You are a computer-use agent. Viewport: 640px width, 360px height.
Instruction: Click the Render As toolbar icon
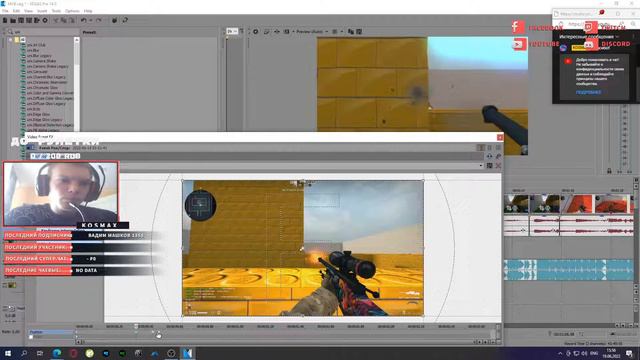[37, 20]
